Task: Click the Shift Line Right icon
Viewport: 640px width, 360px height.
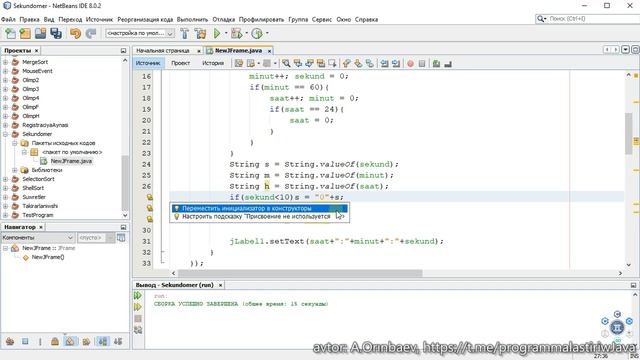Action: (396, 63)
